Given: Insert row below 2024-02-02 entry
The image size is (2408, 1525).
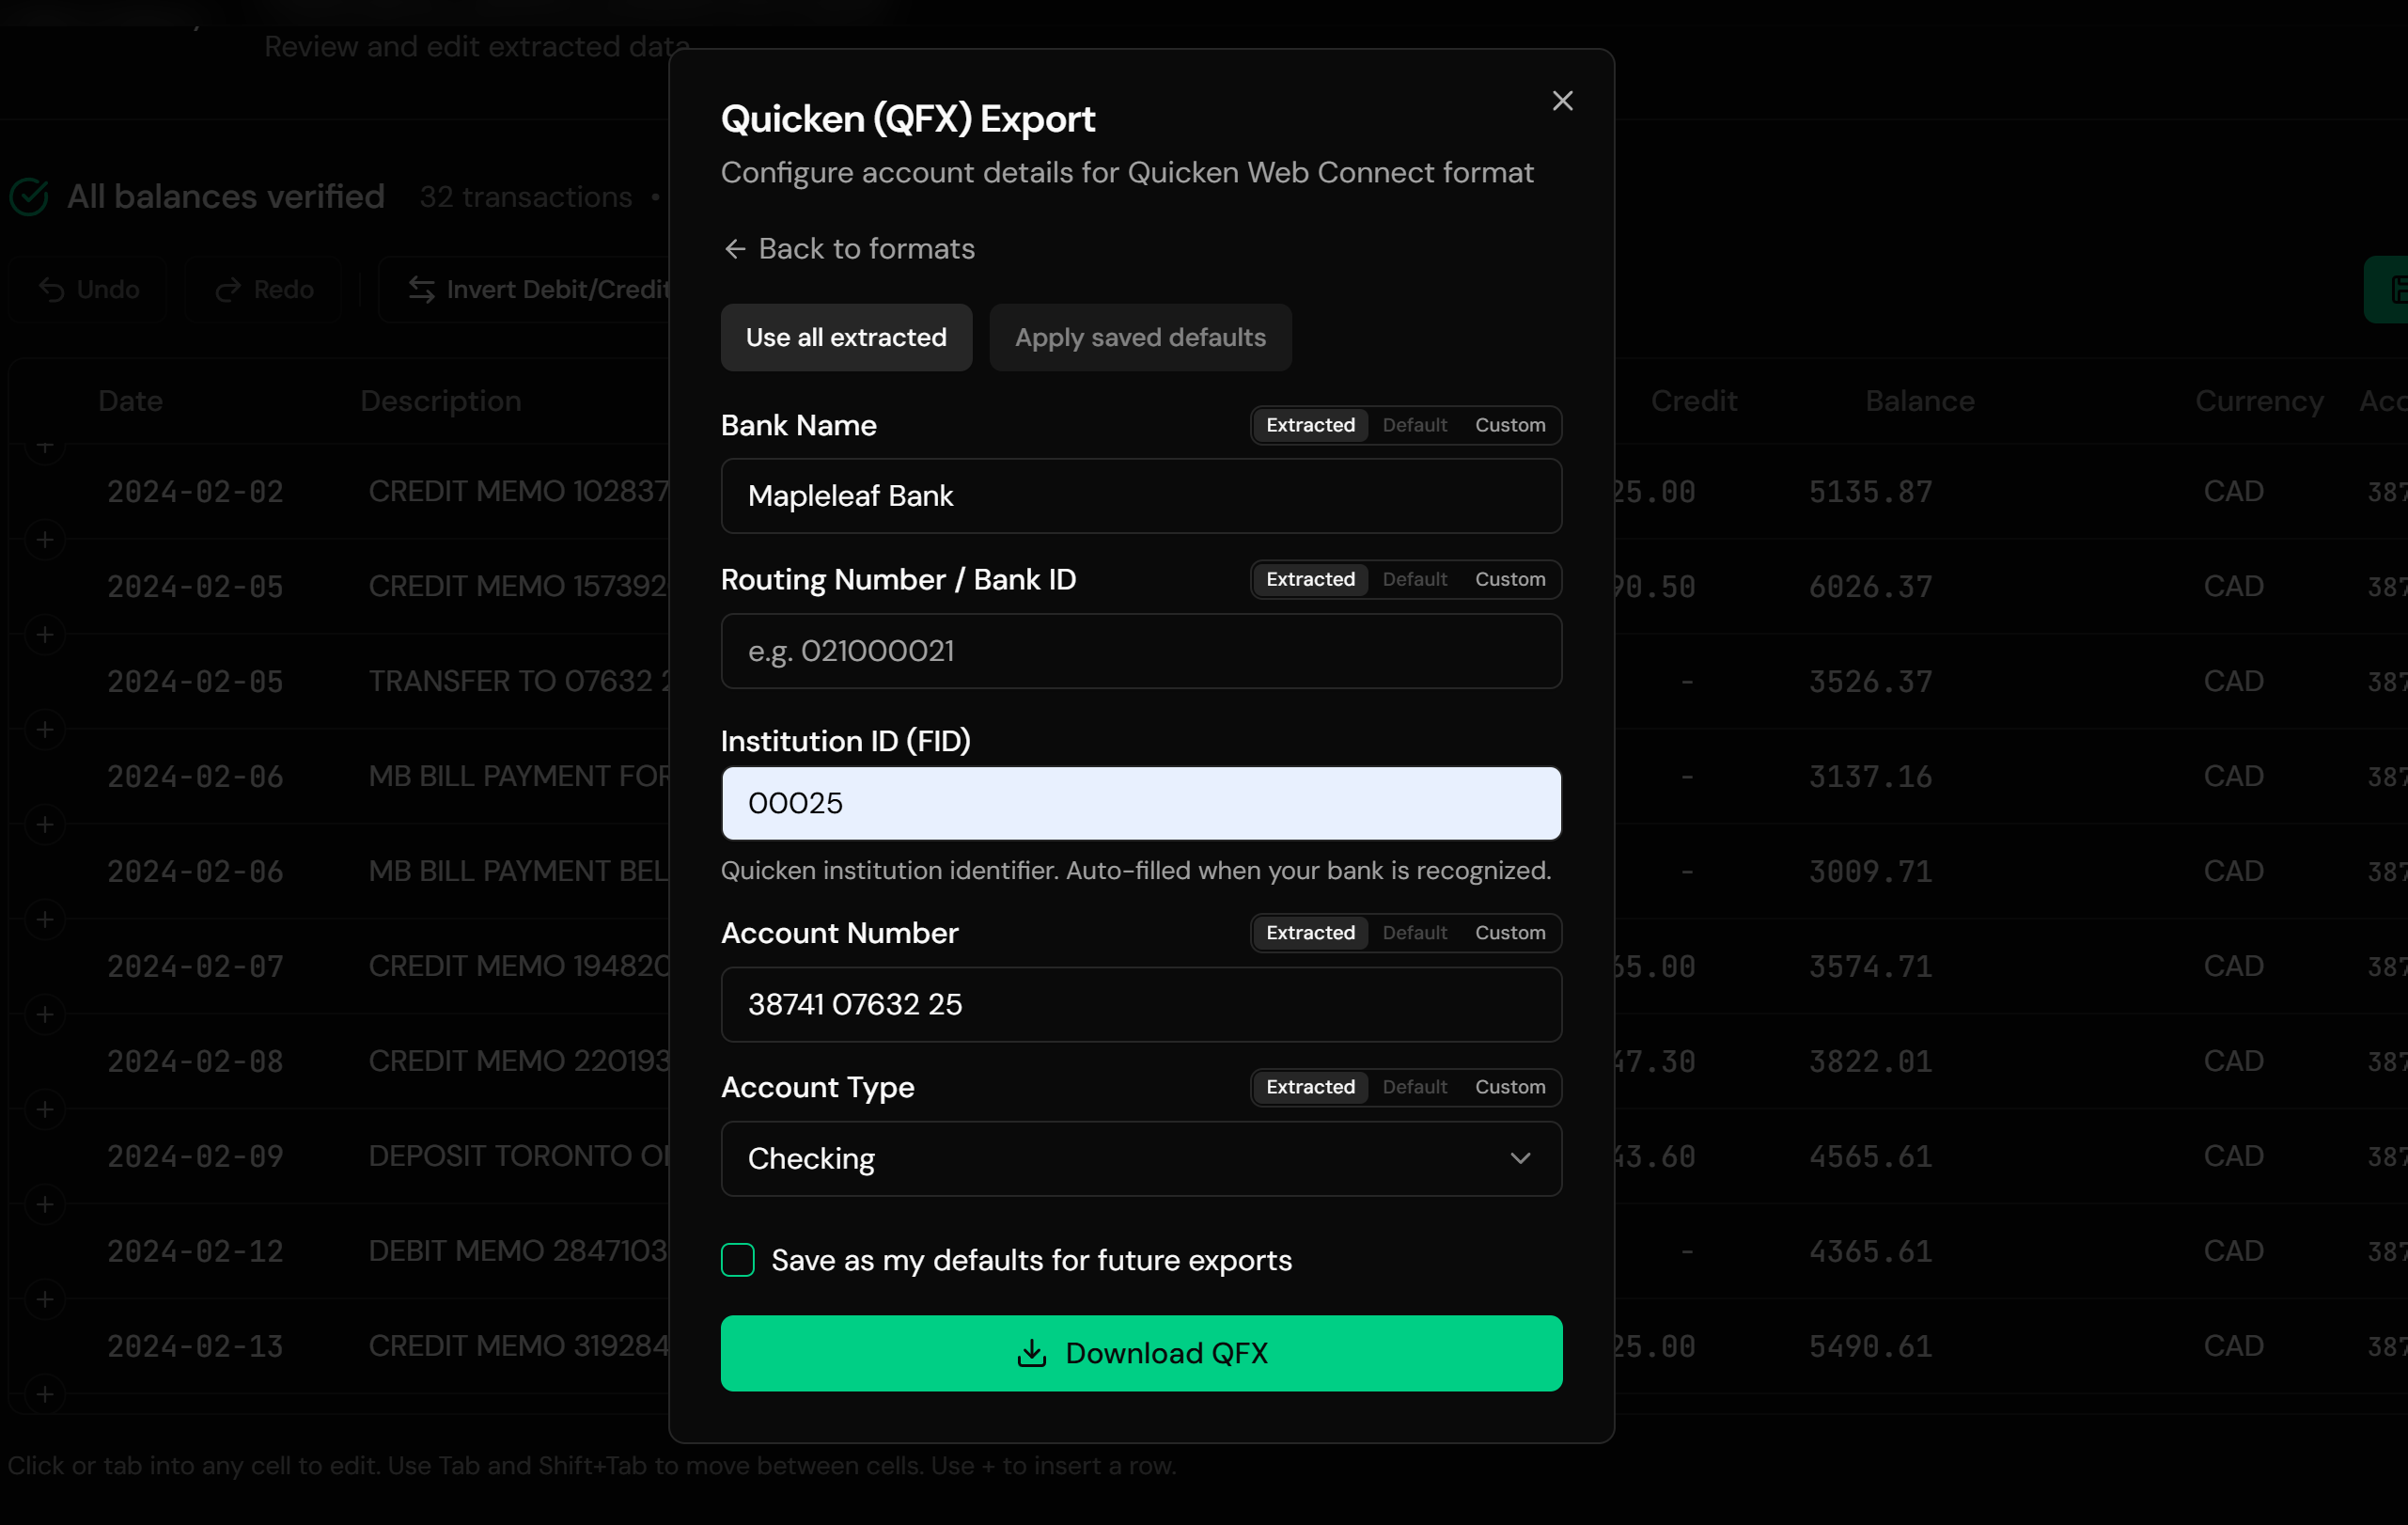Looking at the screenshot, I should point(45,540).
